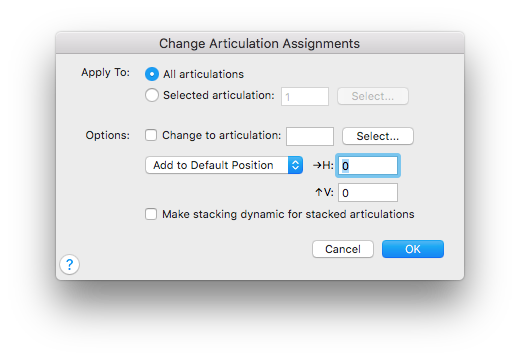Click the Change to articulation number box
Viewport: 520px width, 360px height.
(310, 136)
